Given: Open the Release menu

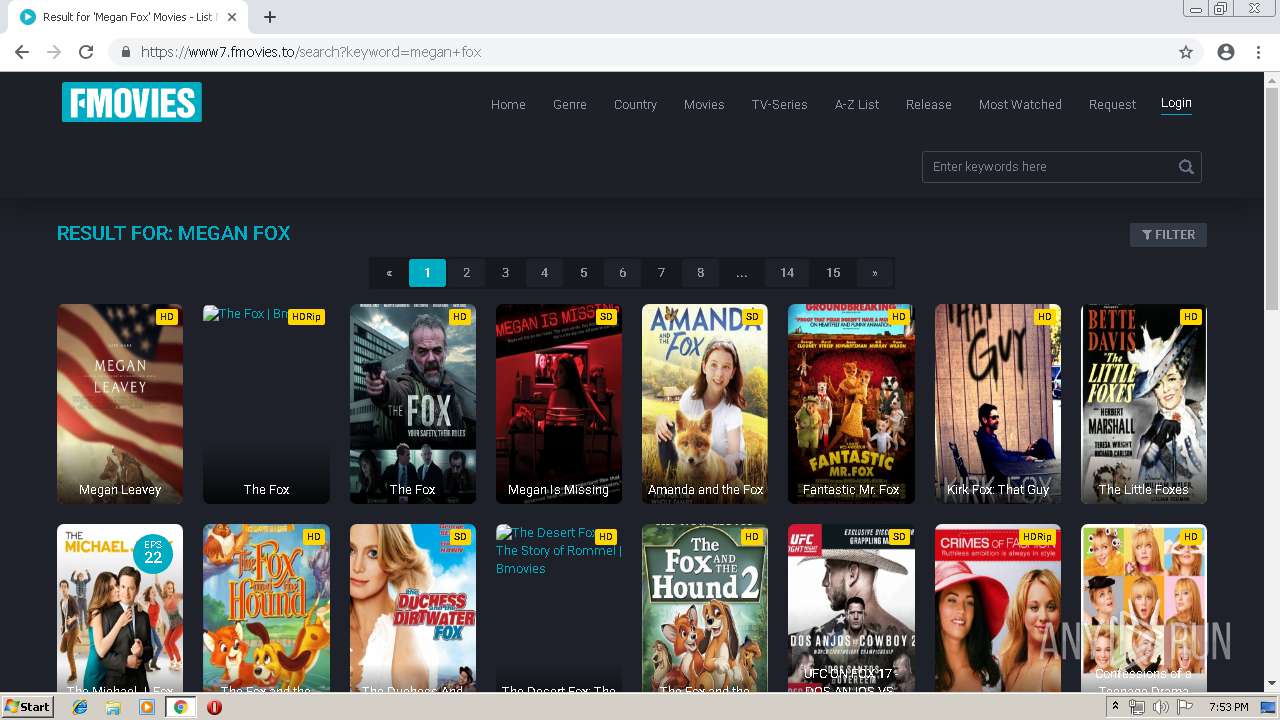Looking at the screenshot, I should [929, 104].
